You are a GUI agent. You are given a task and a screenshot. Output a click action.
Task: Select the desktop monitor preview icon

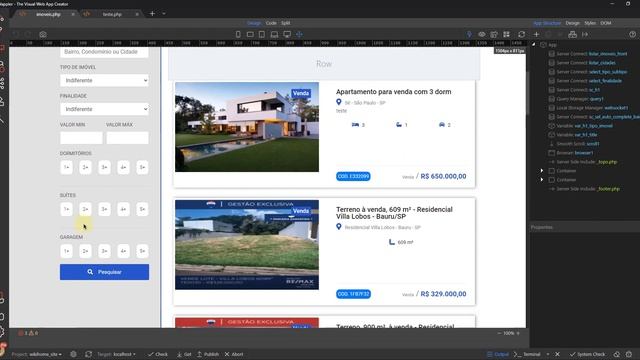[x=287, y=35]
